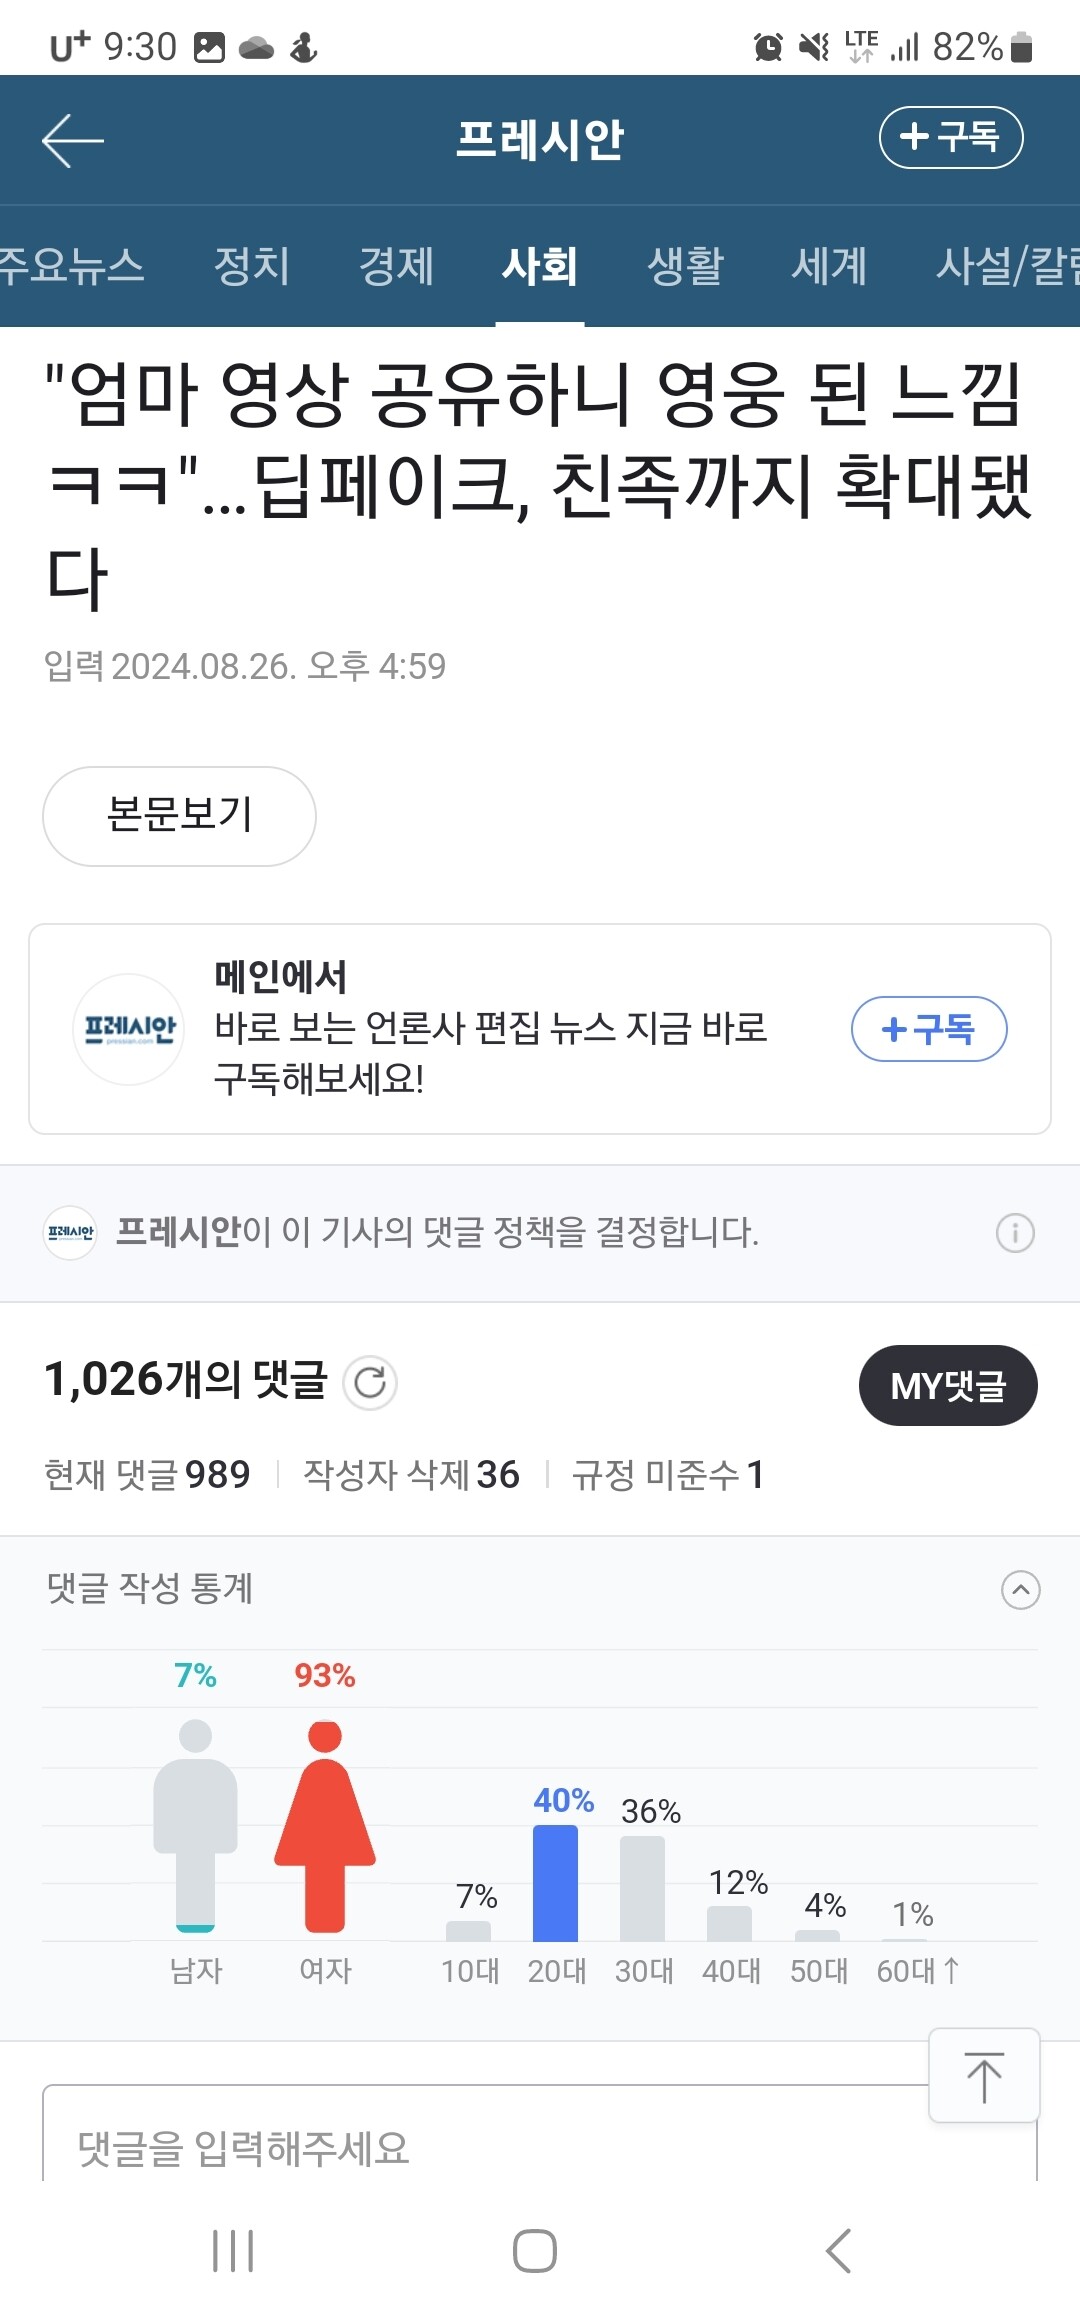Viewport: 1080px width, 2316px height.
Task: Tap the 댓글을 입력해주세요 input field
Action: pyautogui.click(x=480, y=2146)
